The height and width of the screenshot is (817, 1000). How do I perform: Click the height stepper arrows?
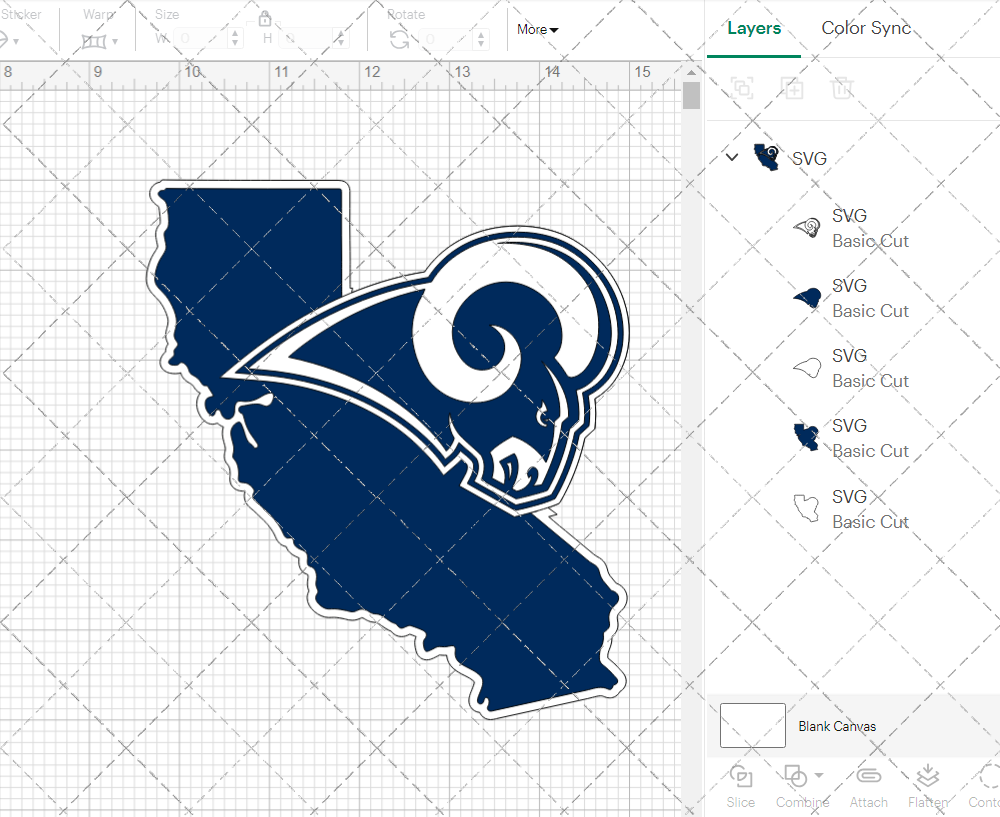click(x=341, y=39)
